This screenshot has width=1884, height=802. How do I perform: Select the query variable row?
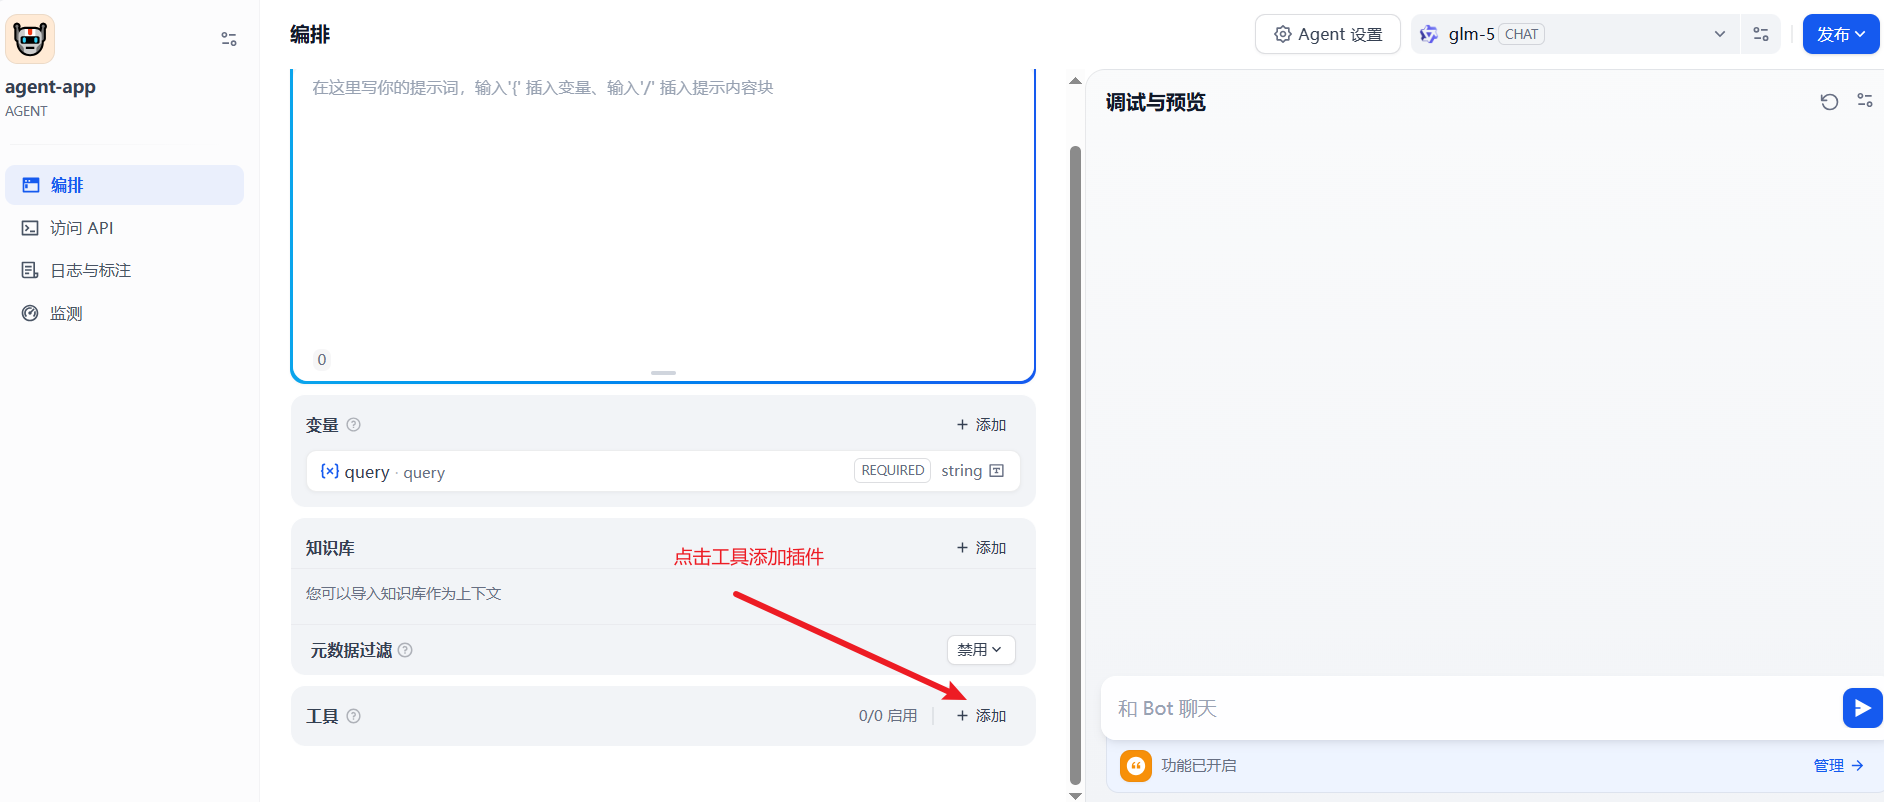click(663, 471)
